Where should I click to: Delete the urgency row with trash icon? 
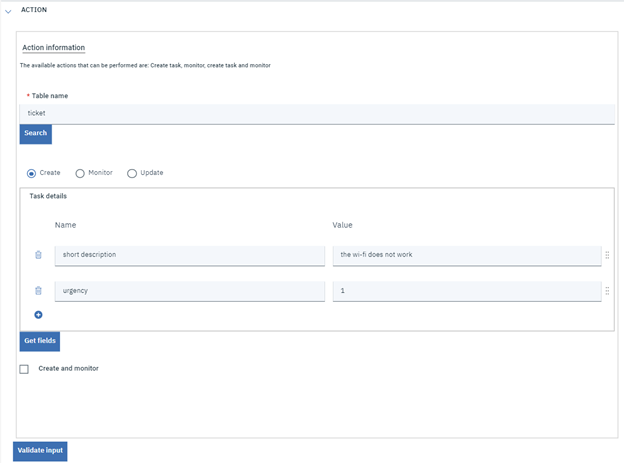tap(38, 291)
